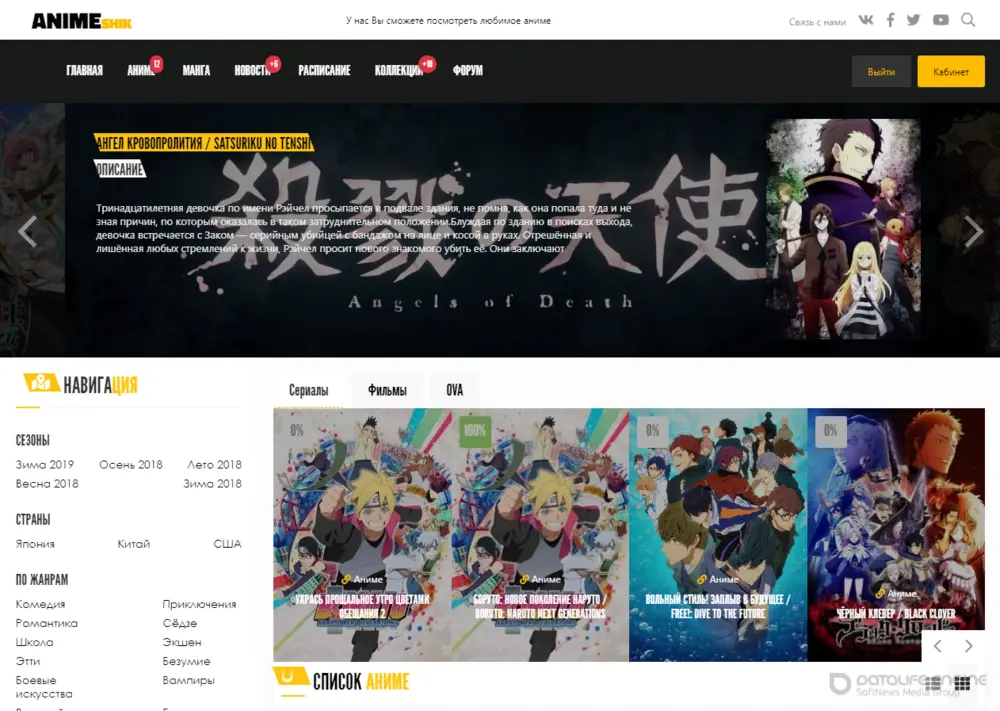Select the Романтика genre
Image resolution: width=1000 pixels, height=711 pixels.
47,623
